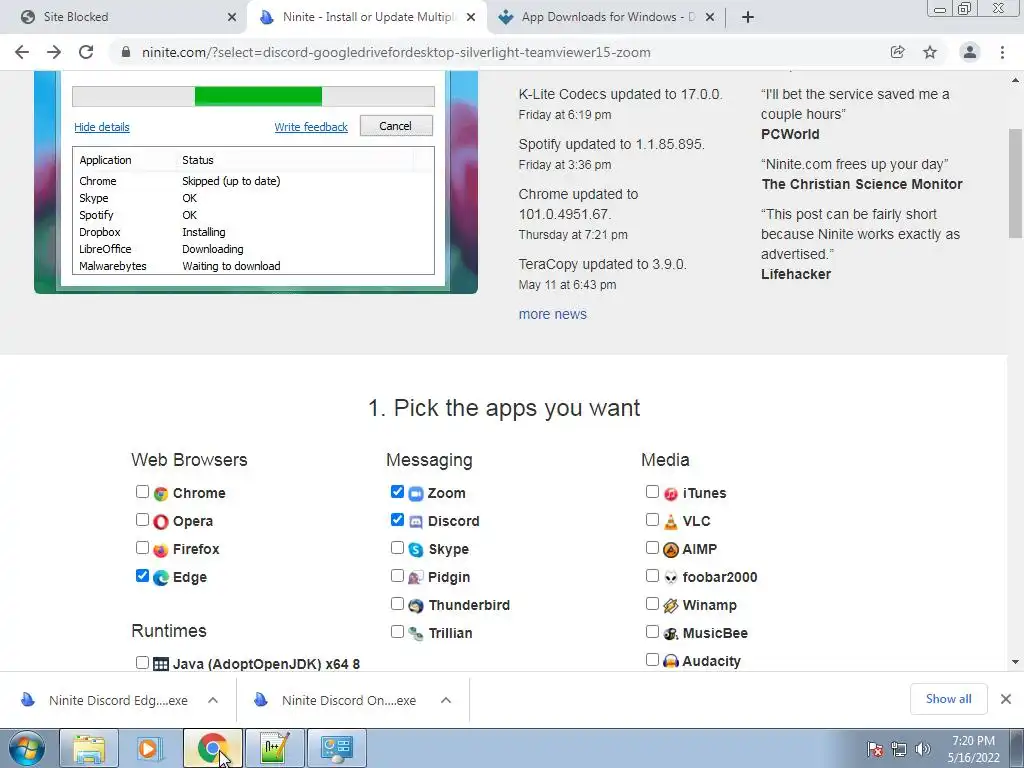Click the Thunderbird app icon

[416, 606]
